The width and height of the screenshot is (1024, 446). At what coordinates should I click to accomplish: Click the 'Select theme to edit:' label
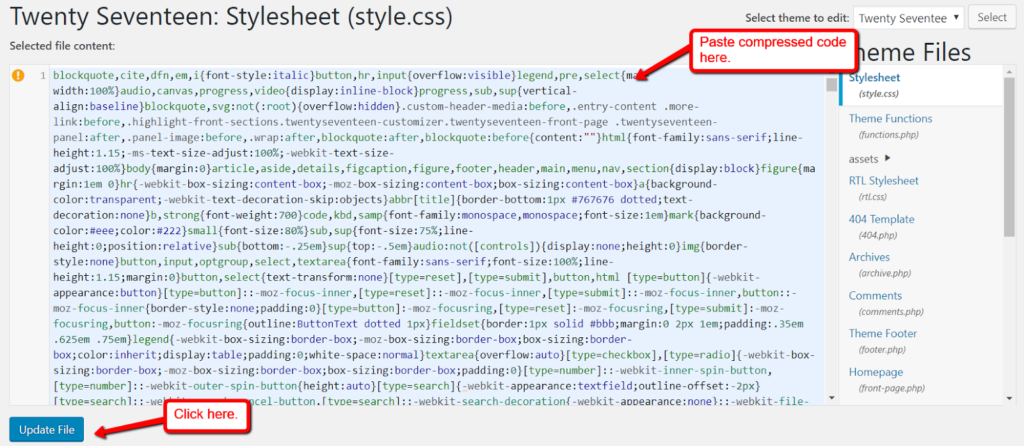797,18
